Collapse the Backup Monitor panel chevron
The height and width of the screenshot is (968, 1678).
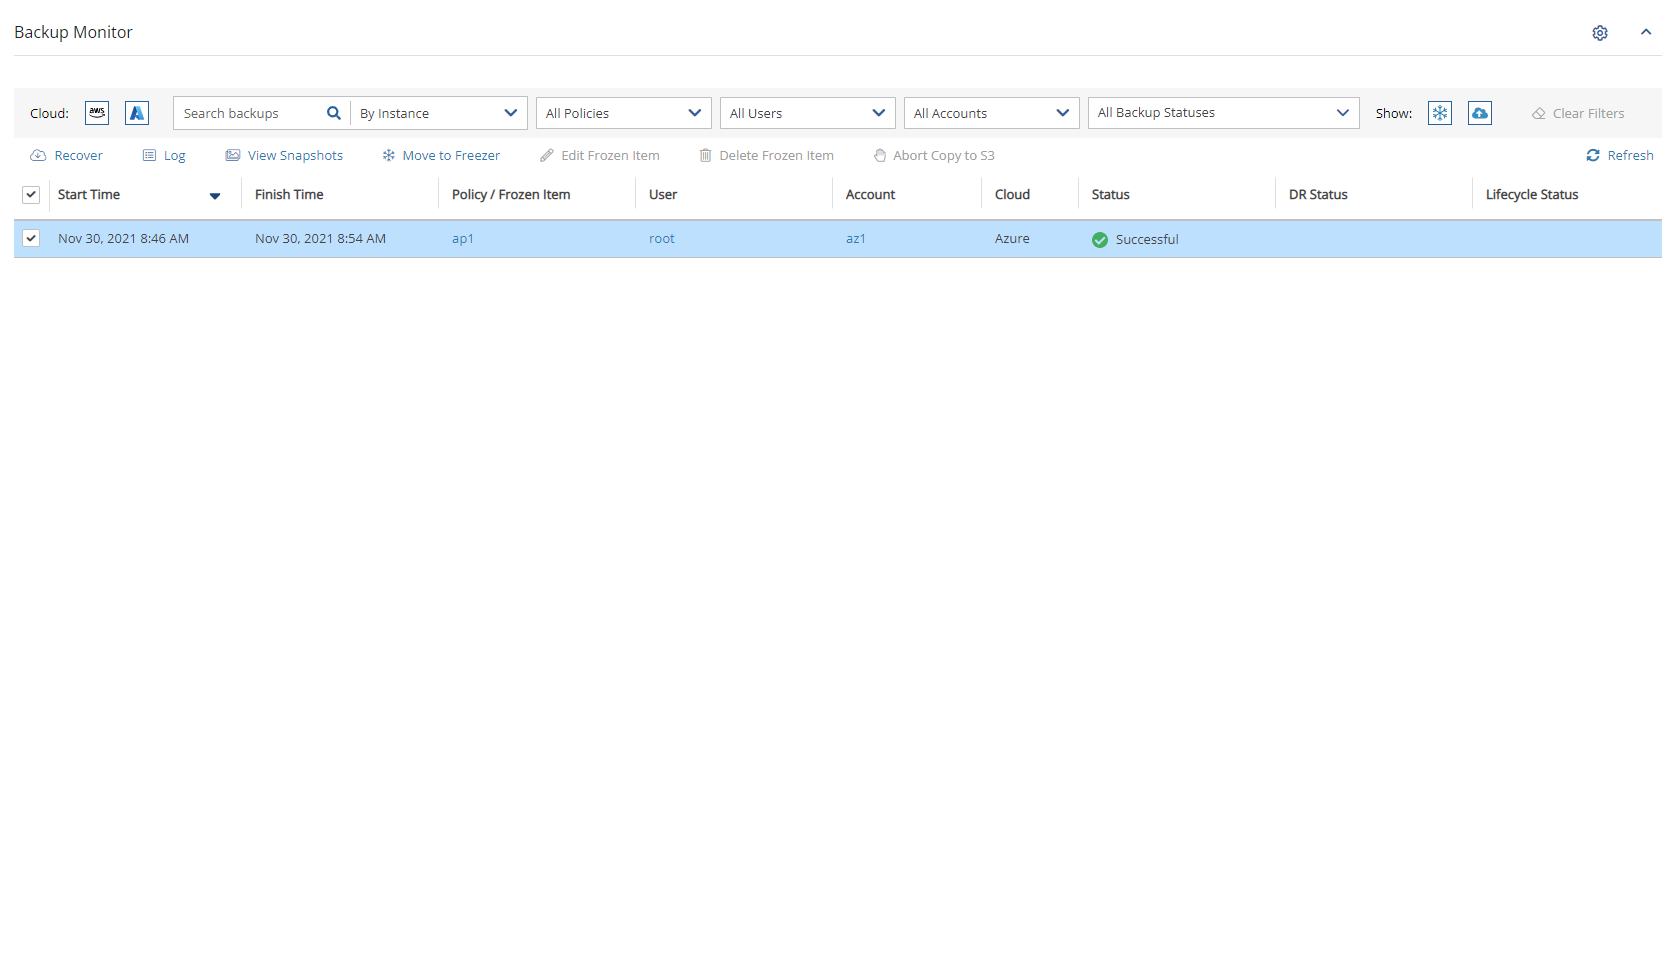(1645, 33)
